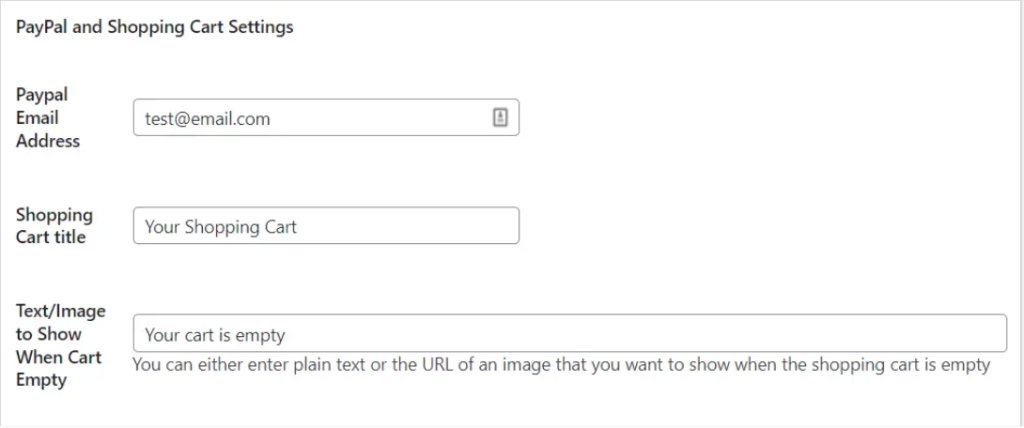Place cursor on "test@email.com" text
Viewport: 1024px width, 428px height.
tap(207, 119)
